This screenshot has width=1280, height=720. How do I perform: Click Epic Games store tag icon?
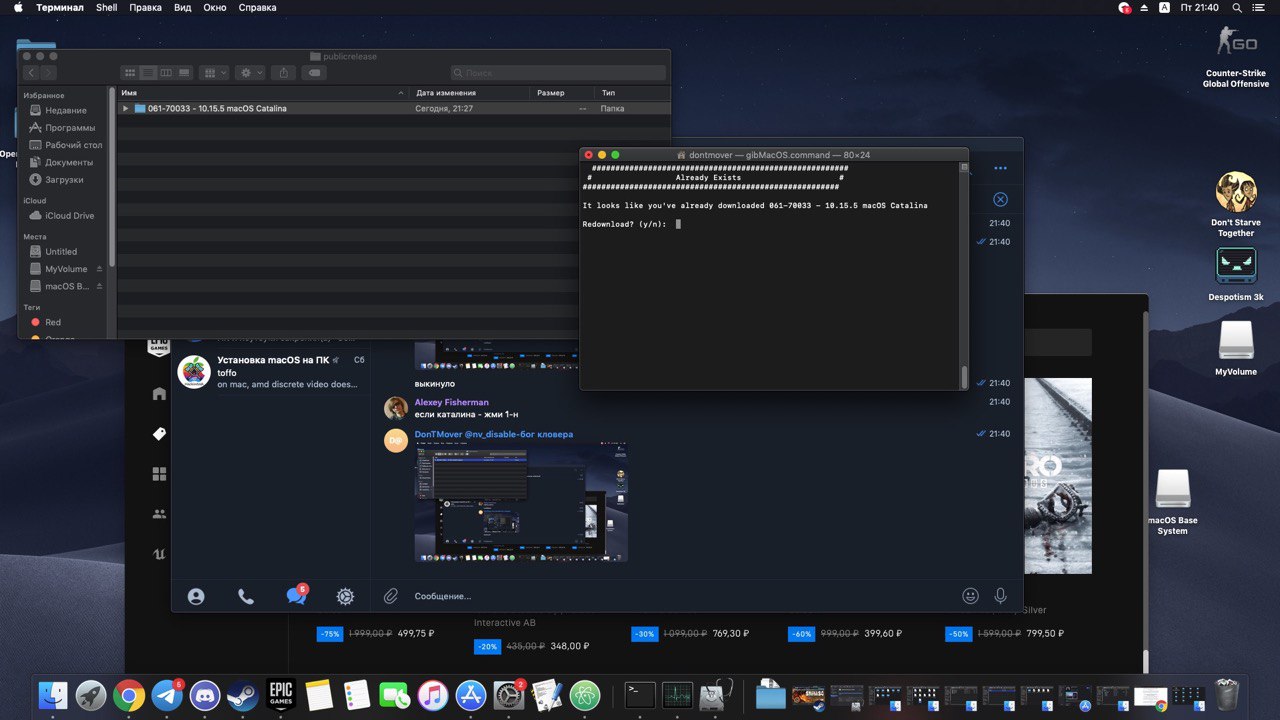coord(159,434)
